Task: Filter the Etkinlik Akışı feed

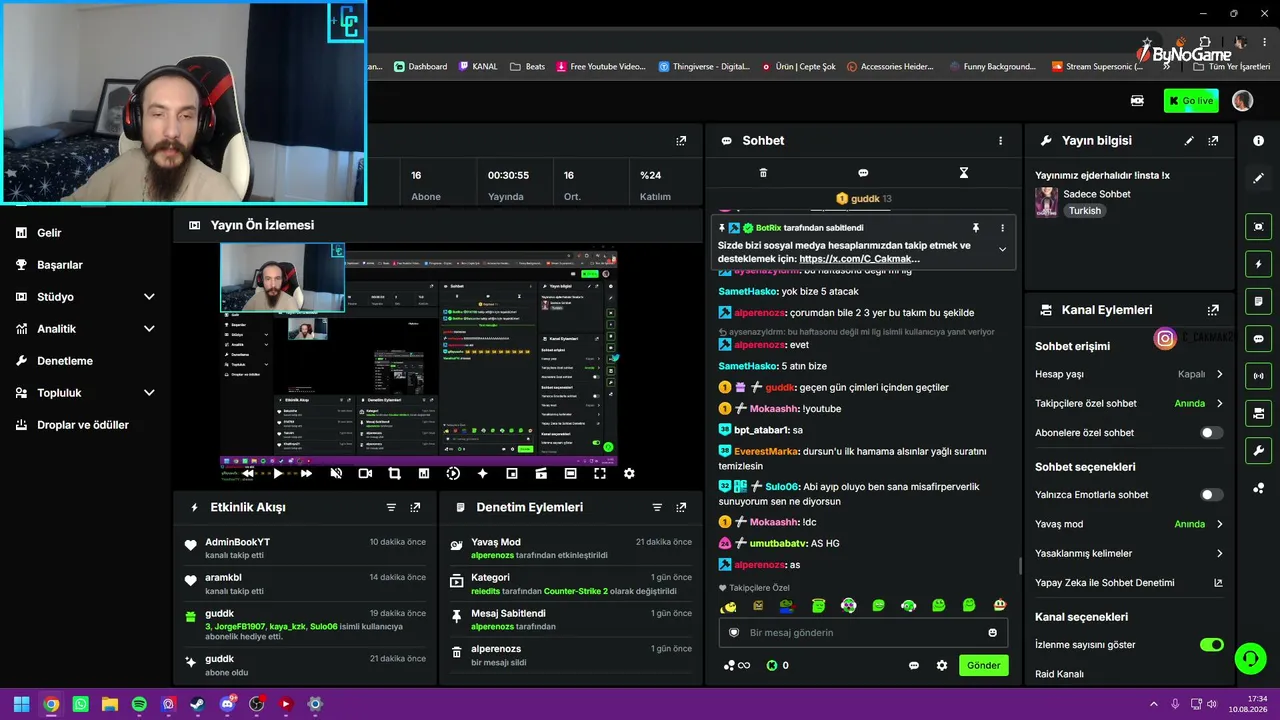Action: [x=391, y=507]
